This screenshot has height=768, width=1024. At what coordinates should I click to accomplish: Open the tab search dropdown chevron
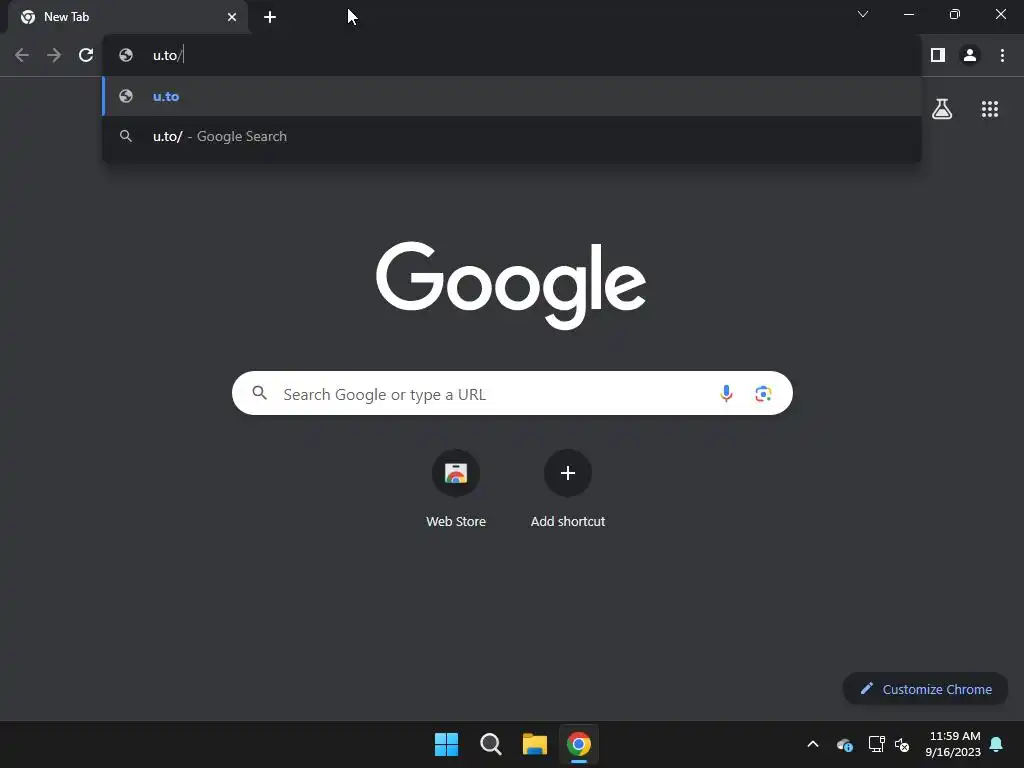[x=863, y=14]
